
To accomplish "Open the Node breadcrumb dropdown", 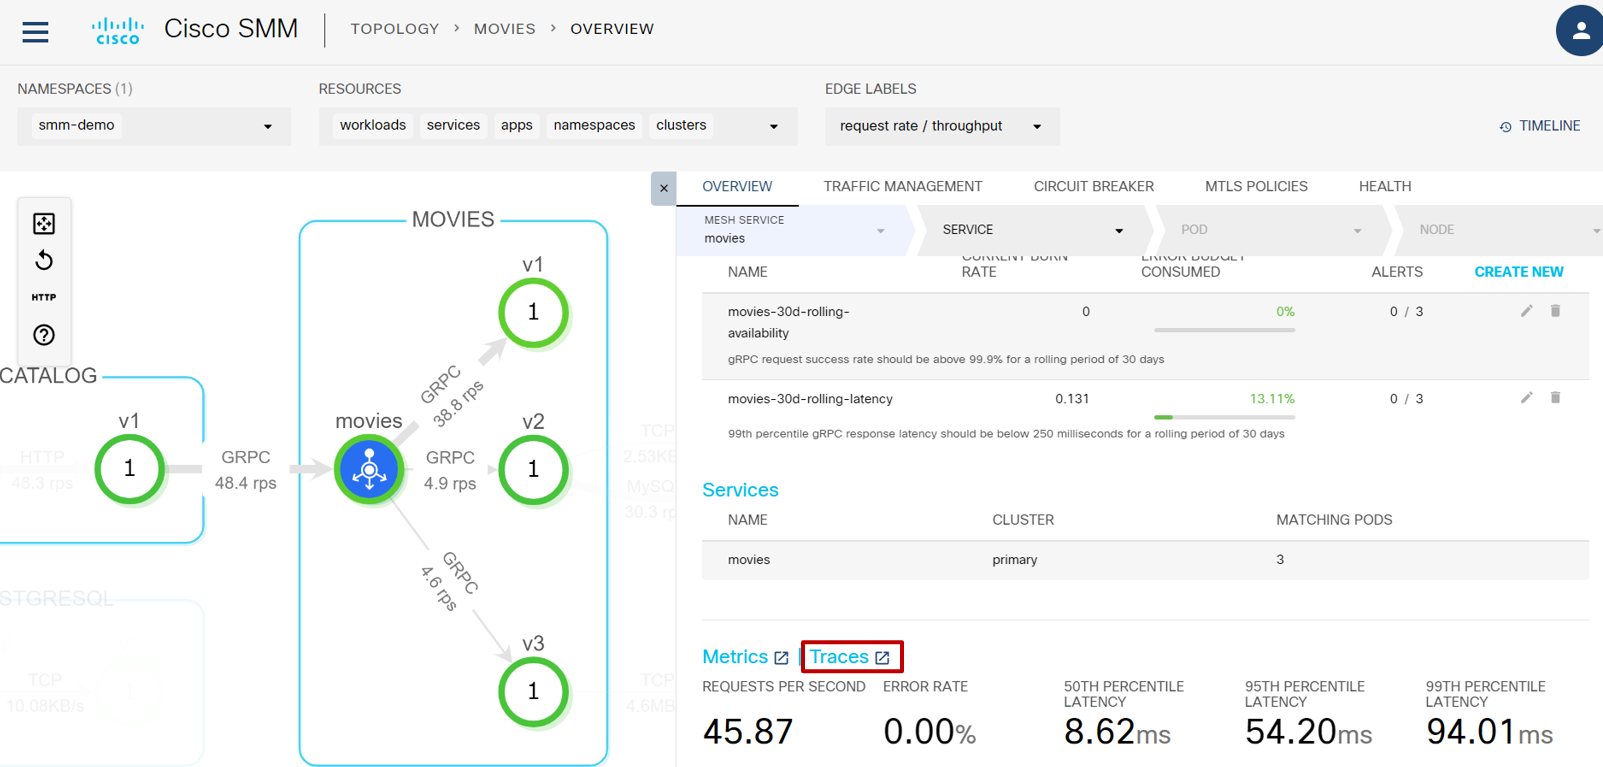I will coord(1500,230).
